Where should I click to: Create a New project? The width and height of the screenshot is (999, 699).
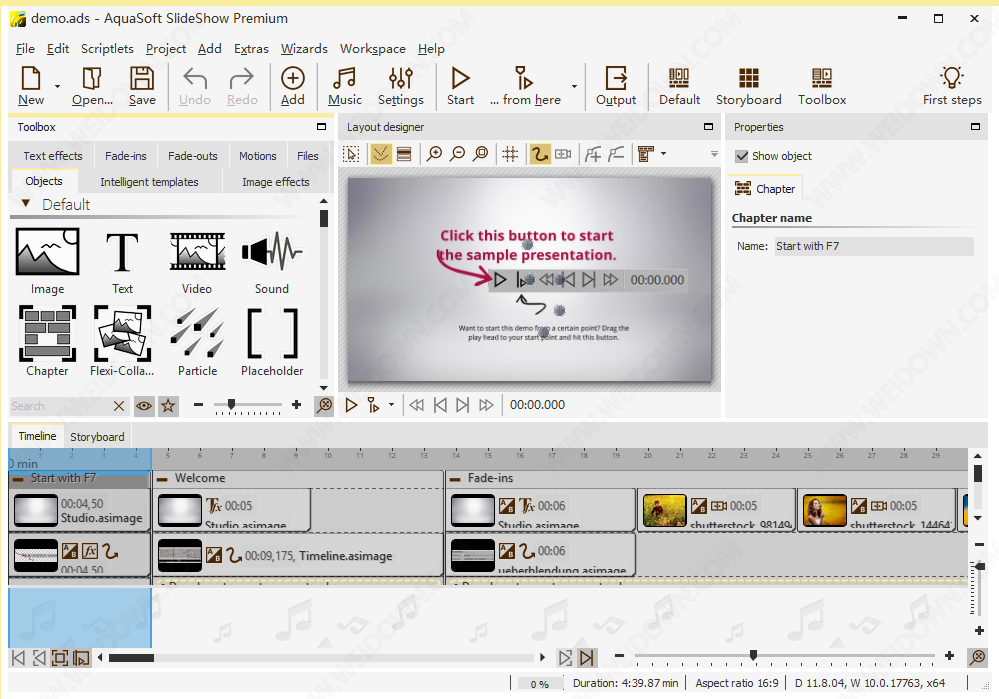coord(31,86)
